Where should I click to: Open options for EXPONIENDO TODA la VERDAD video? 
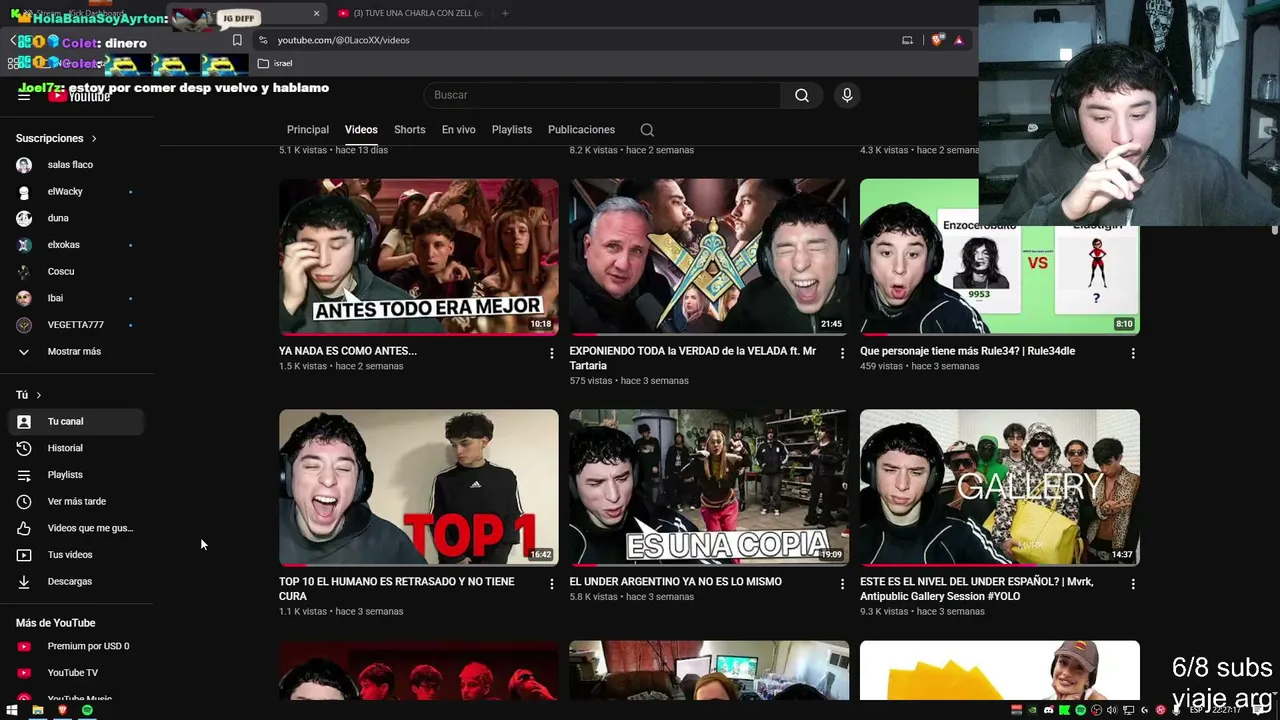(x=842, y=353)
